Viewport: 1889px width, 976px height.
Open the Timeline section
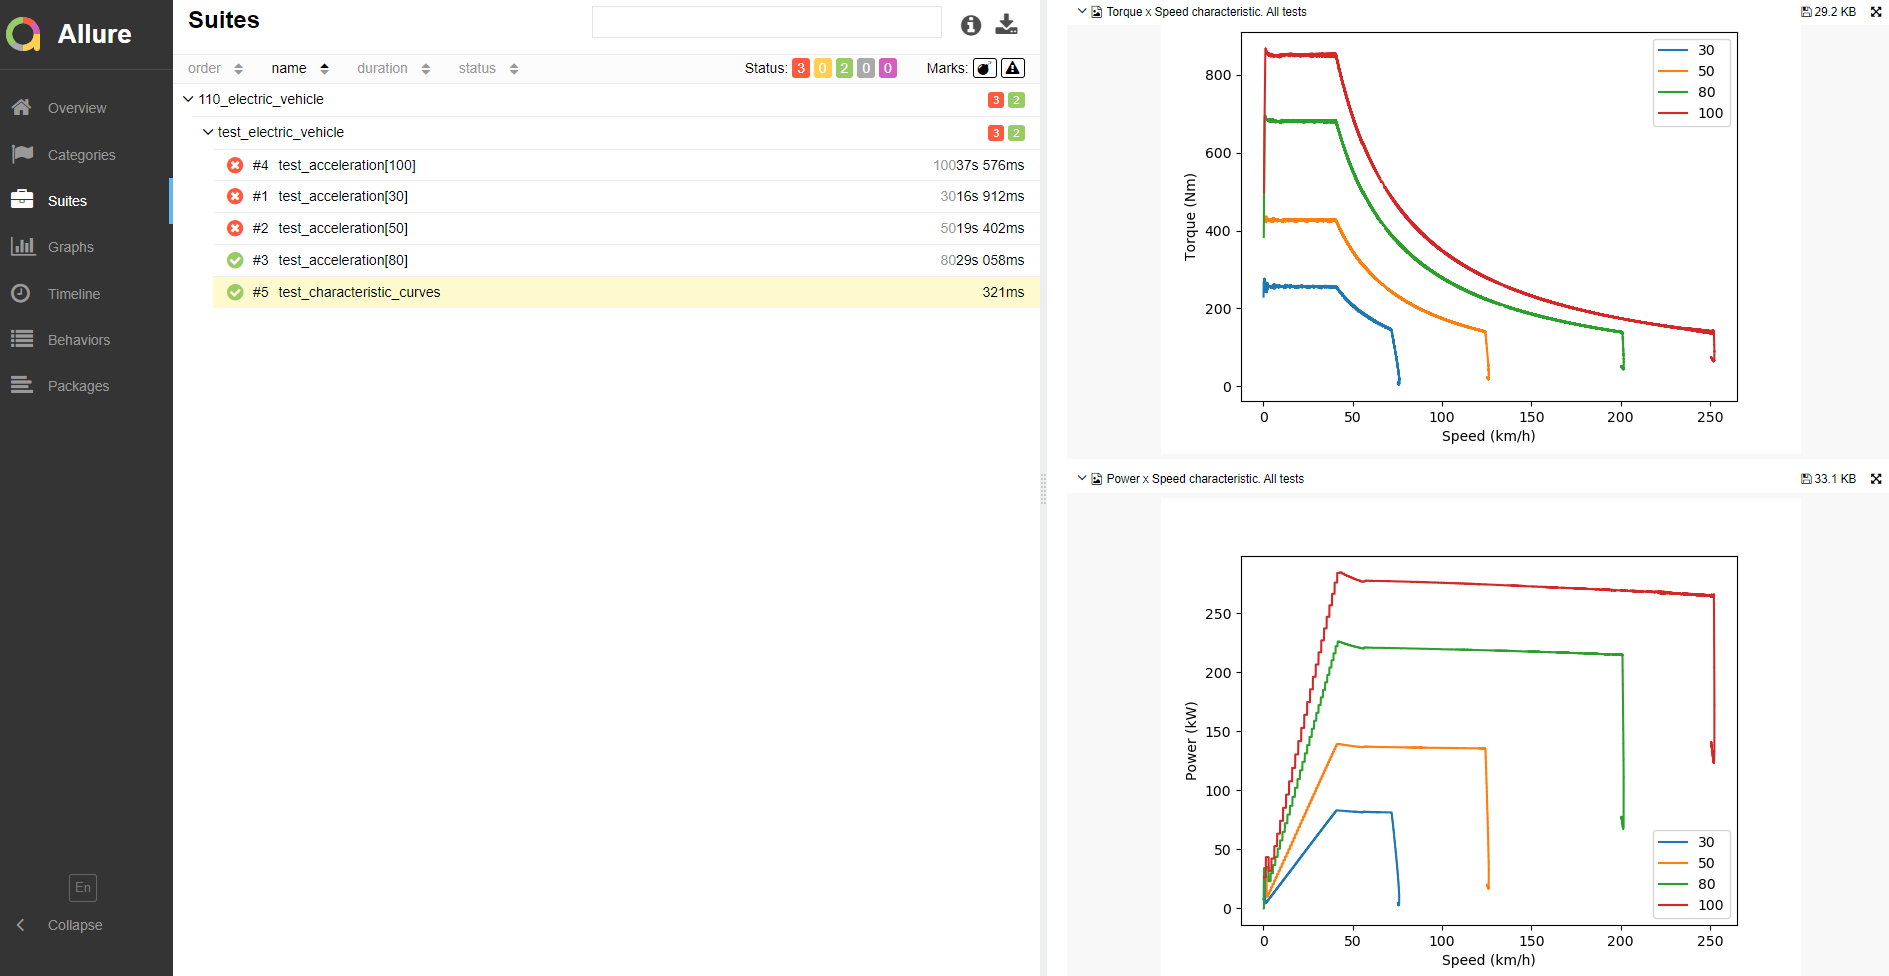tap(73, 294)
